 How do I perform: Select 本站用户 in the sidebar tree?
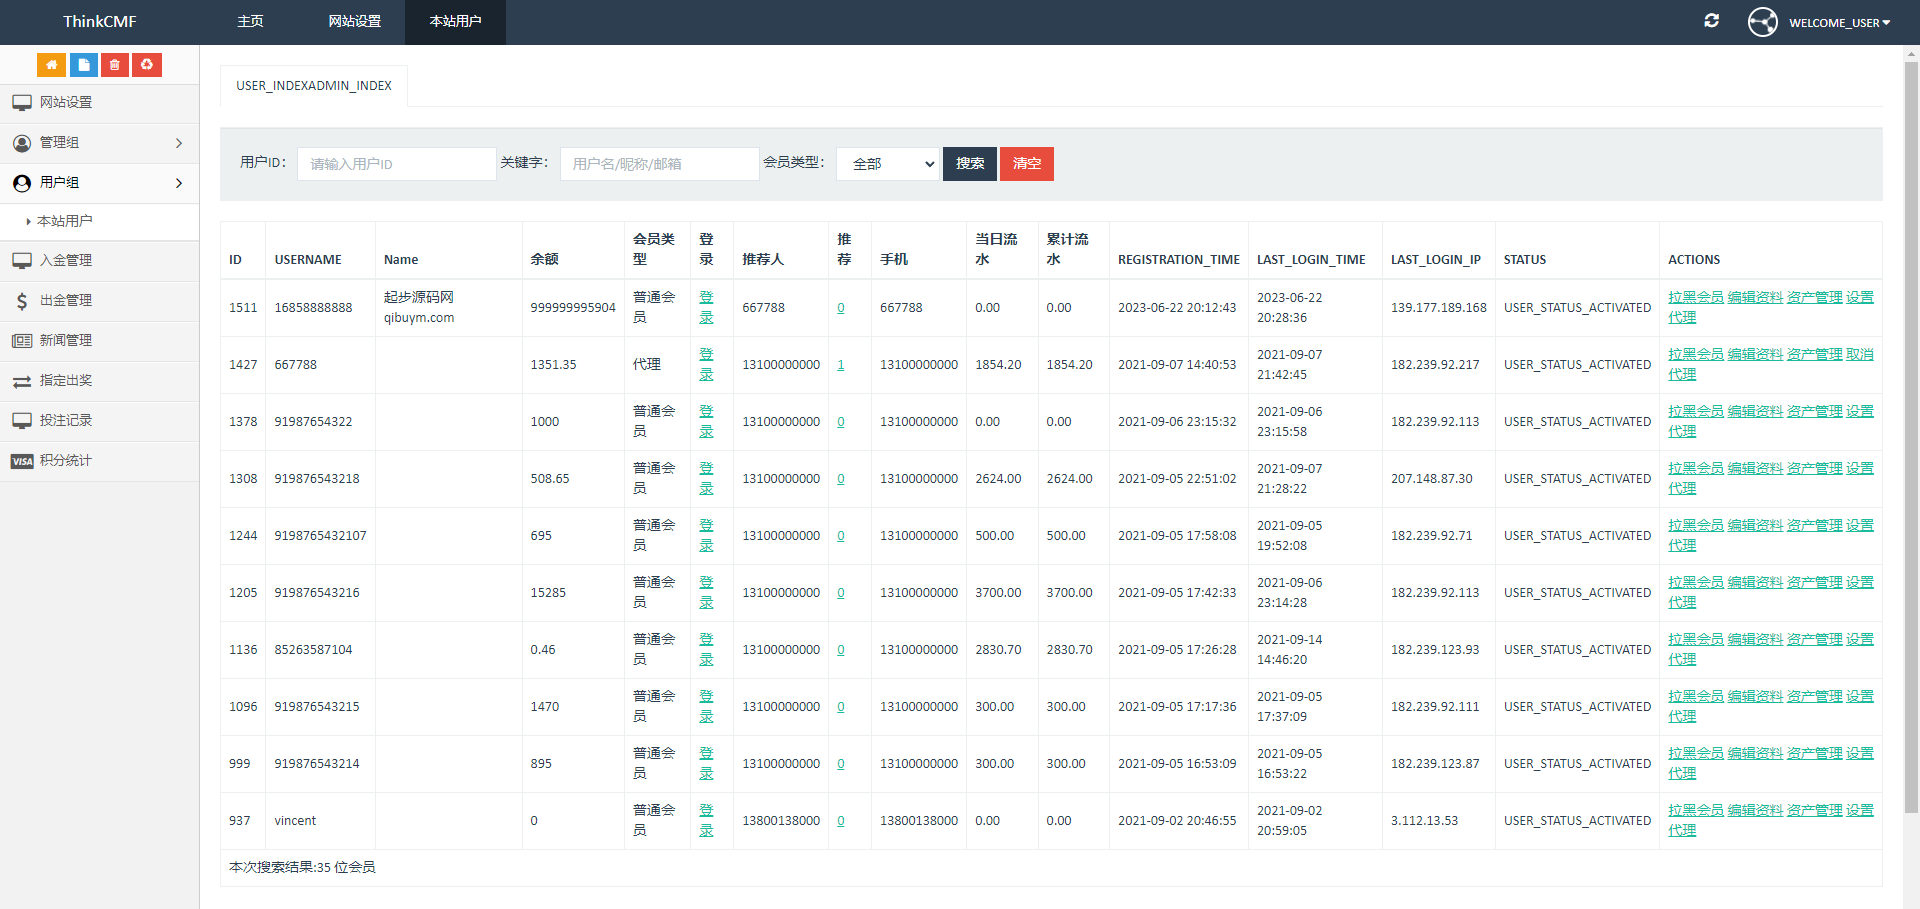point(65,221)
